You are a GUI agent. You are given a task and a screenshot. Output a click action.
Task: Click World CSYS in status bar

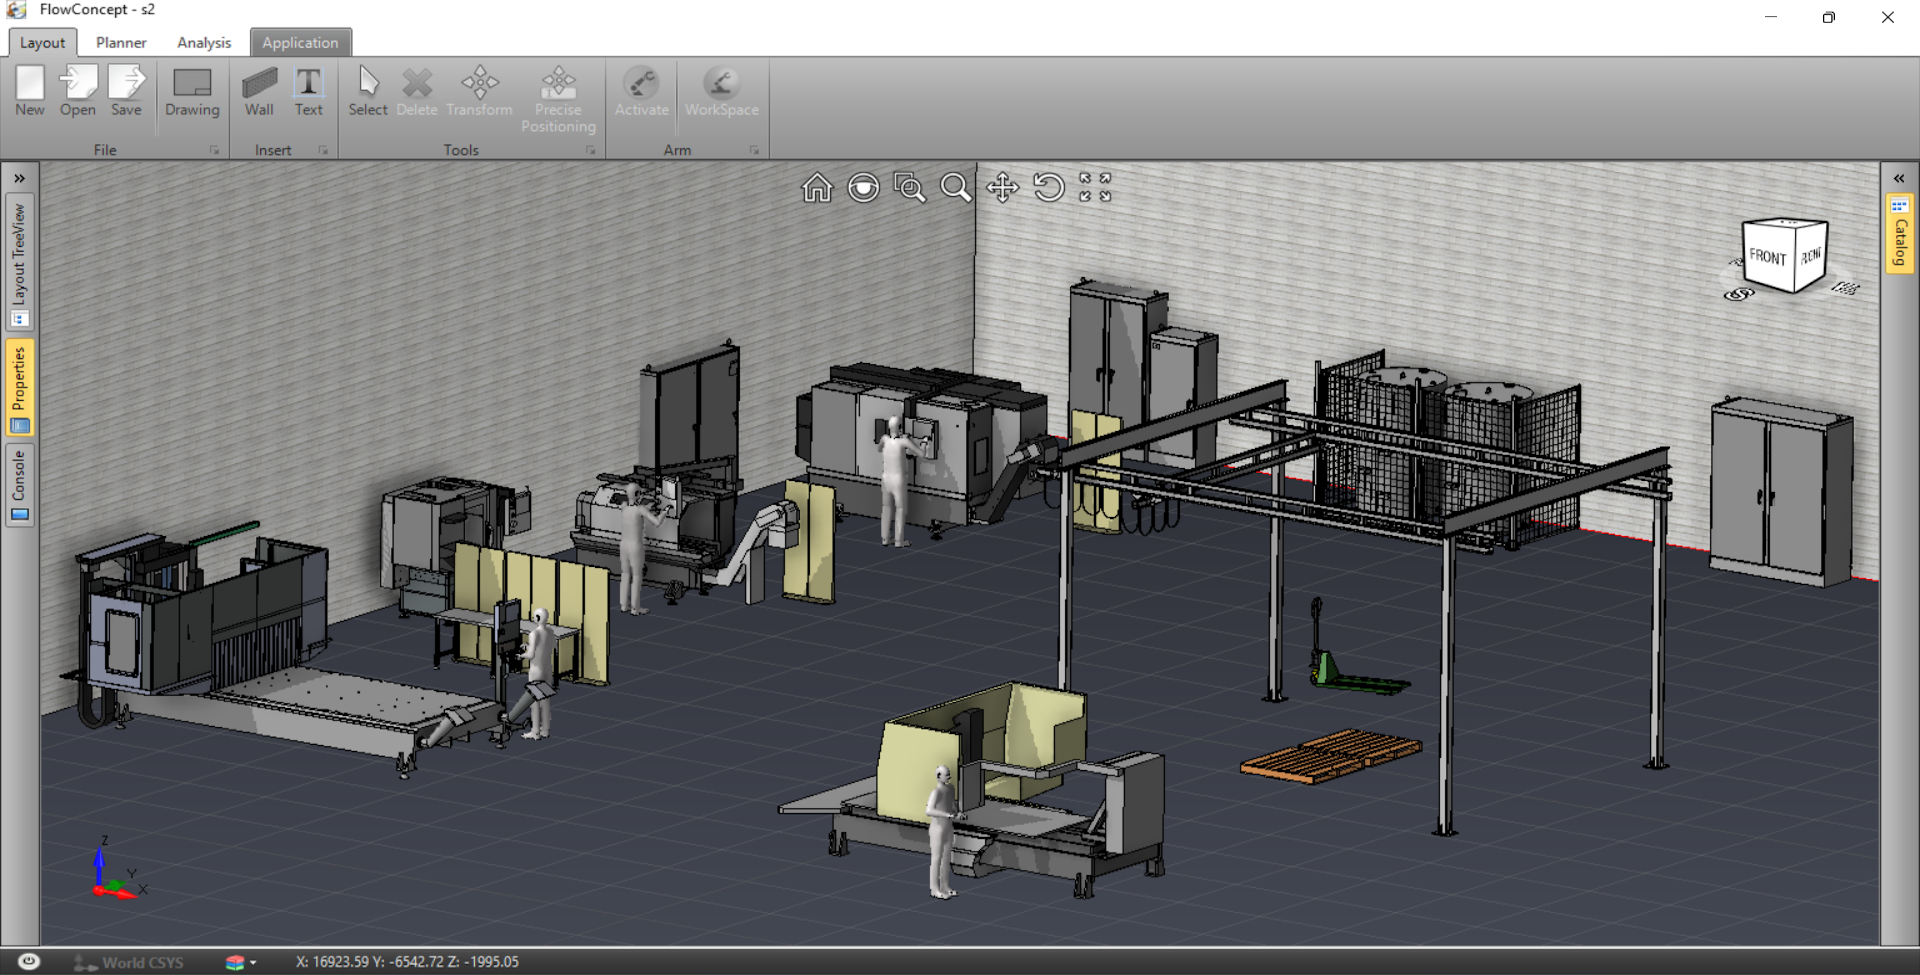pos(128,962)
